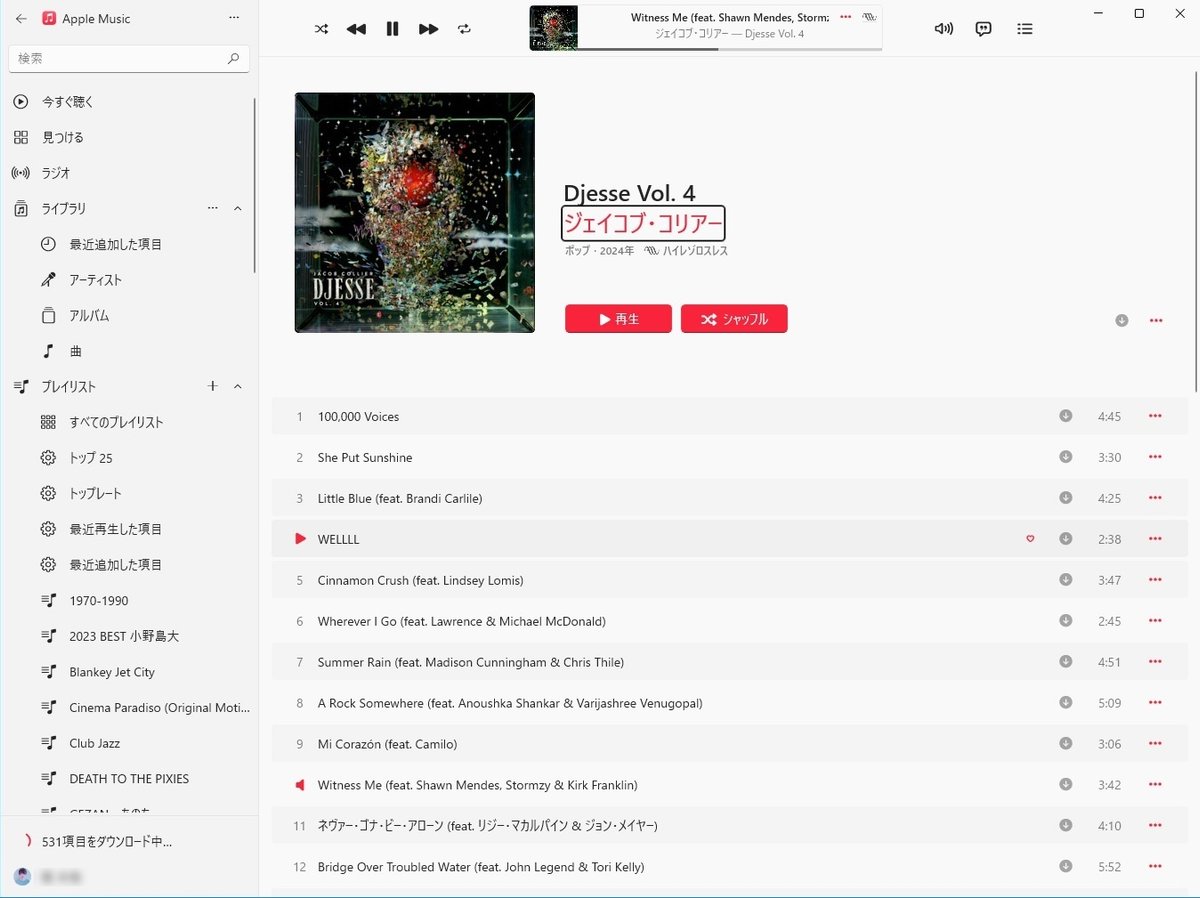The image size is (1200, 898).
Task: Download track Mi Corazón
Action: [x=1066, y=744]
